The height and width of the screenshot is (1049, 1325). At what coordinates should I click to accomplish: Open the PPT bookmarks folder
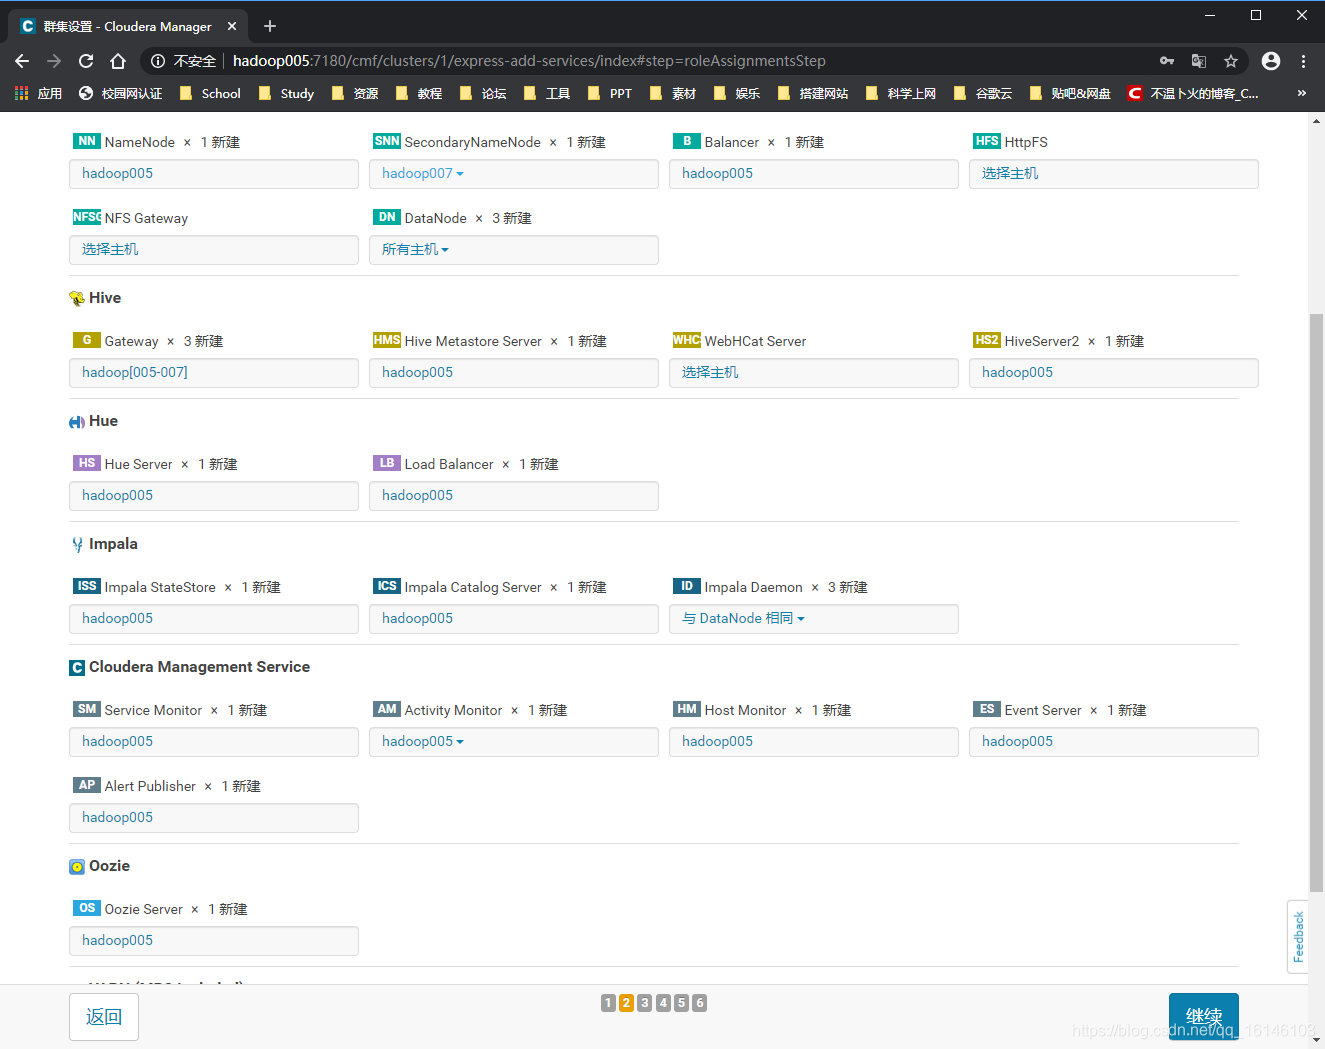[610, 93]
